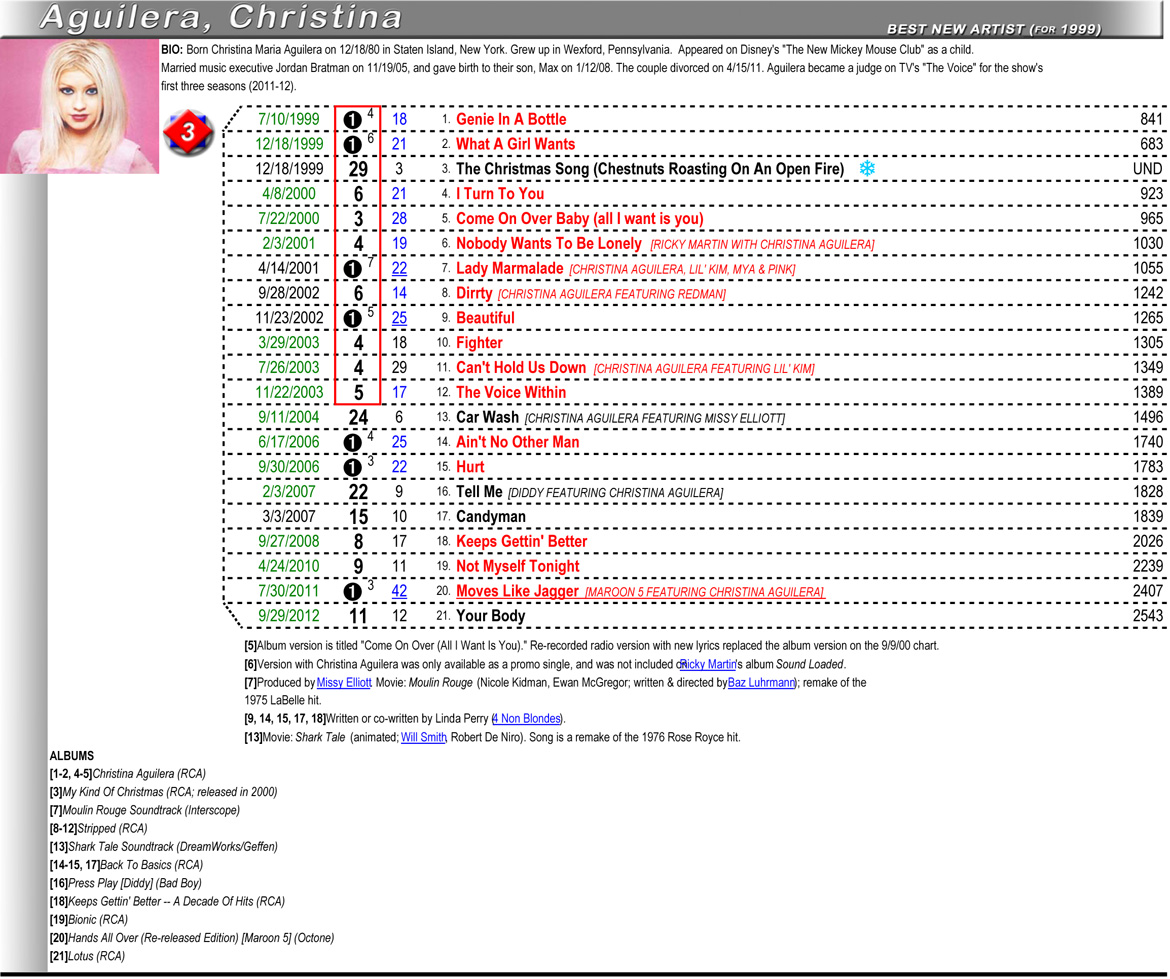Click the number-one circle on the Genie In A Bottle row

[x=352, y=119]
